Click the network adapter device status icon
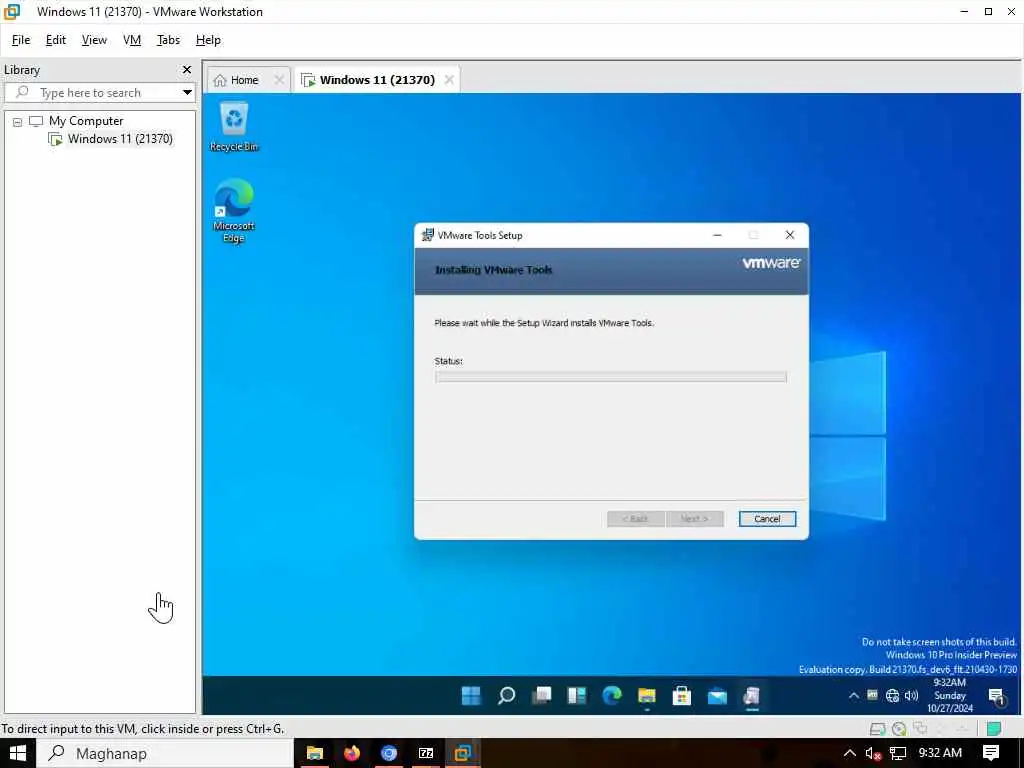This screenshot has height=768, width=1024. pyautogui.click(x=921, y=728)
